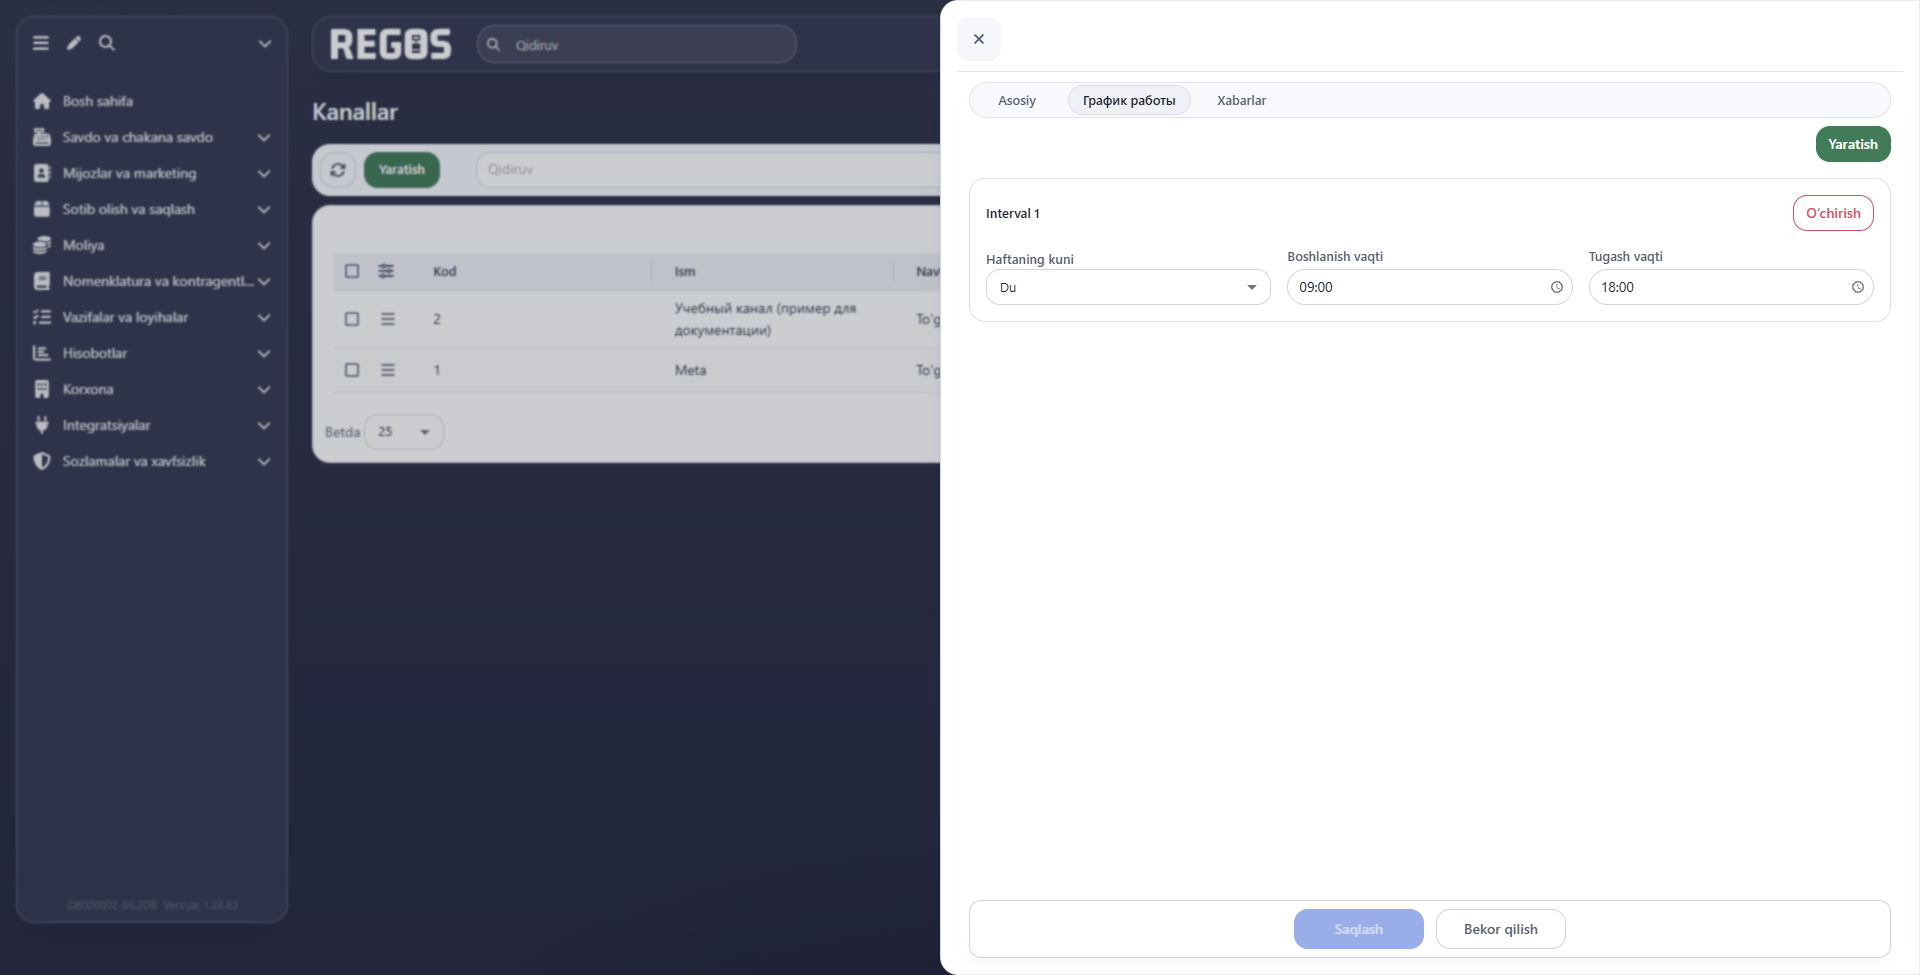Click the Tugash vaqti 18:00 field
This screenshot has width=1920, height=975.
click(x=1731, y=287)
